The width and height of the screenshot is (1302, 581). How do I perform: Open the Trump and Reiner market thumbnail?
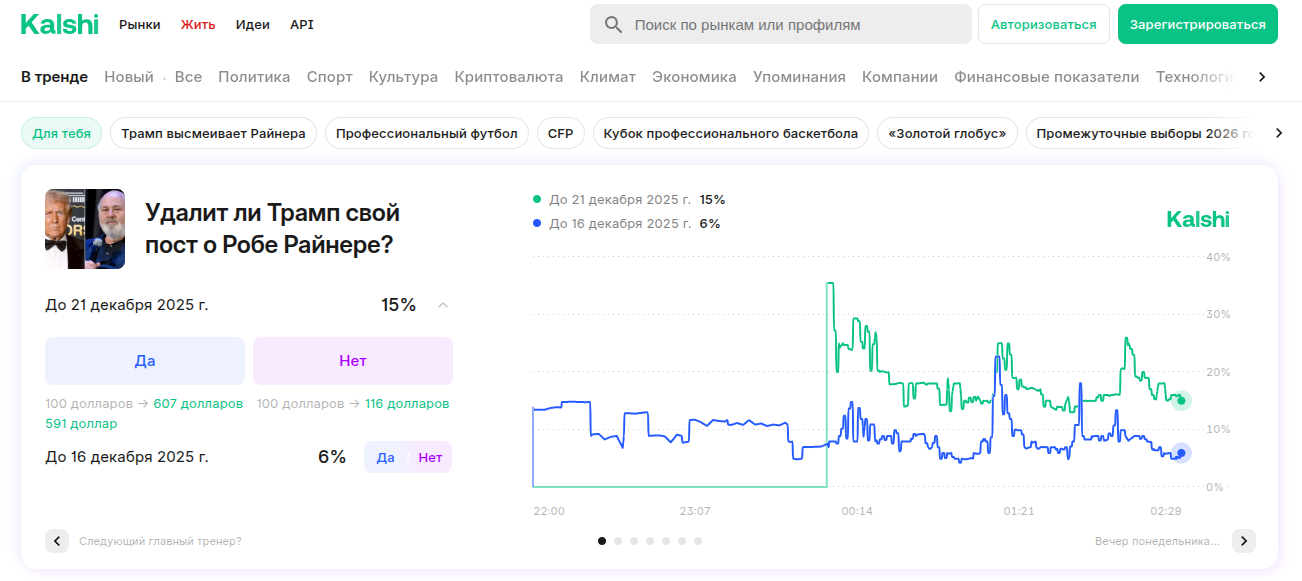pyautogui.click(x=85, y=229)
